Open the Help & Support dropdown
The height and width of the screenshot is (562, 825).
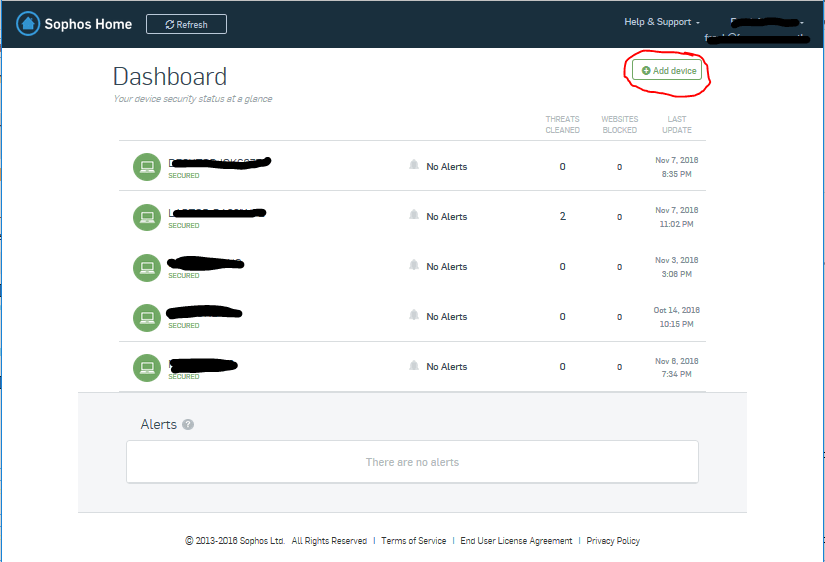(662, 22)
